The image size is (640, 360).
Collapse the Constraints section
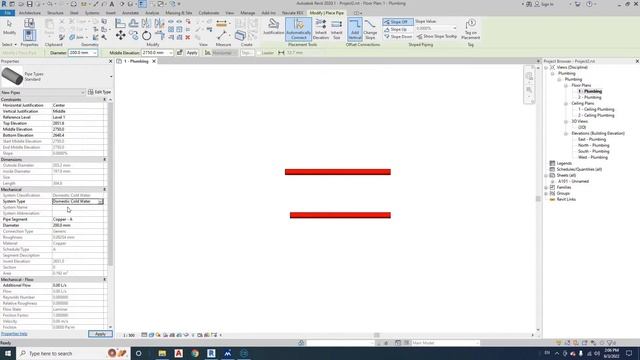(105, 100)
